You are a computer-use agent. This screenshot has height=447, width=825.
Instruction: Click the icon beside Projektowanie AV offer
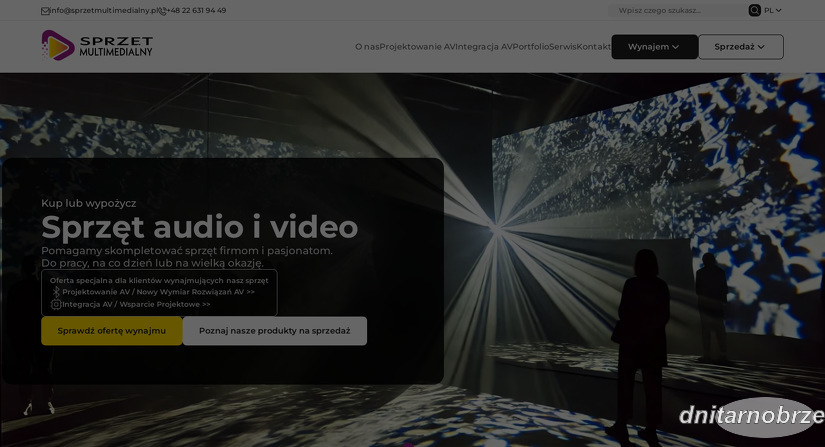pyautogui.click(x=56, y=292)
